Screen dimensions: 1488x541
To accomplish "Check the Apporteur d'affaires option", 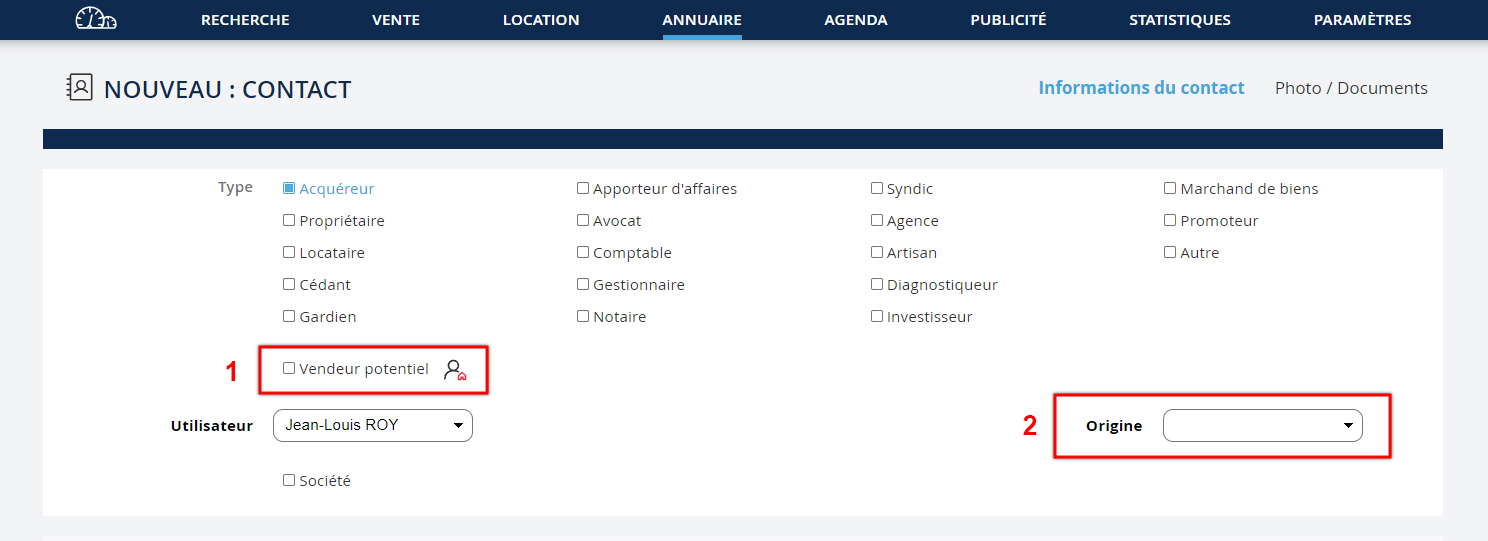I will click(x=583, y=188).
